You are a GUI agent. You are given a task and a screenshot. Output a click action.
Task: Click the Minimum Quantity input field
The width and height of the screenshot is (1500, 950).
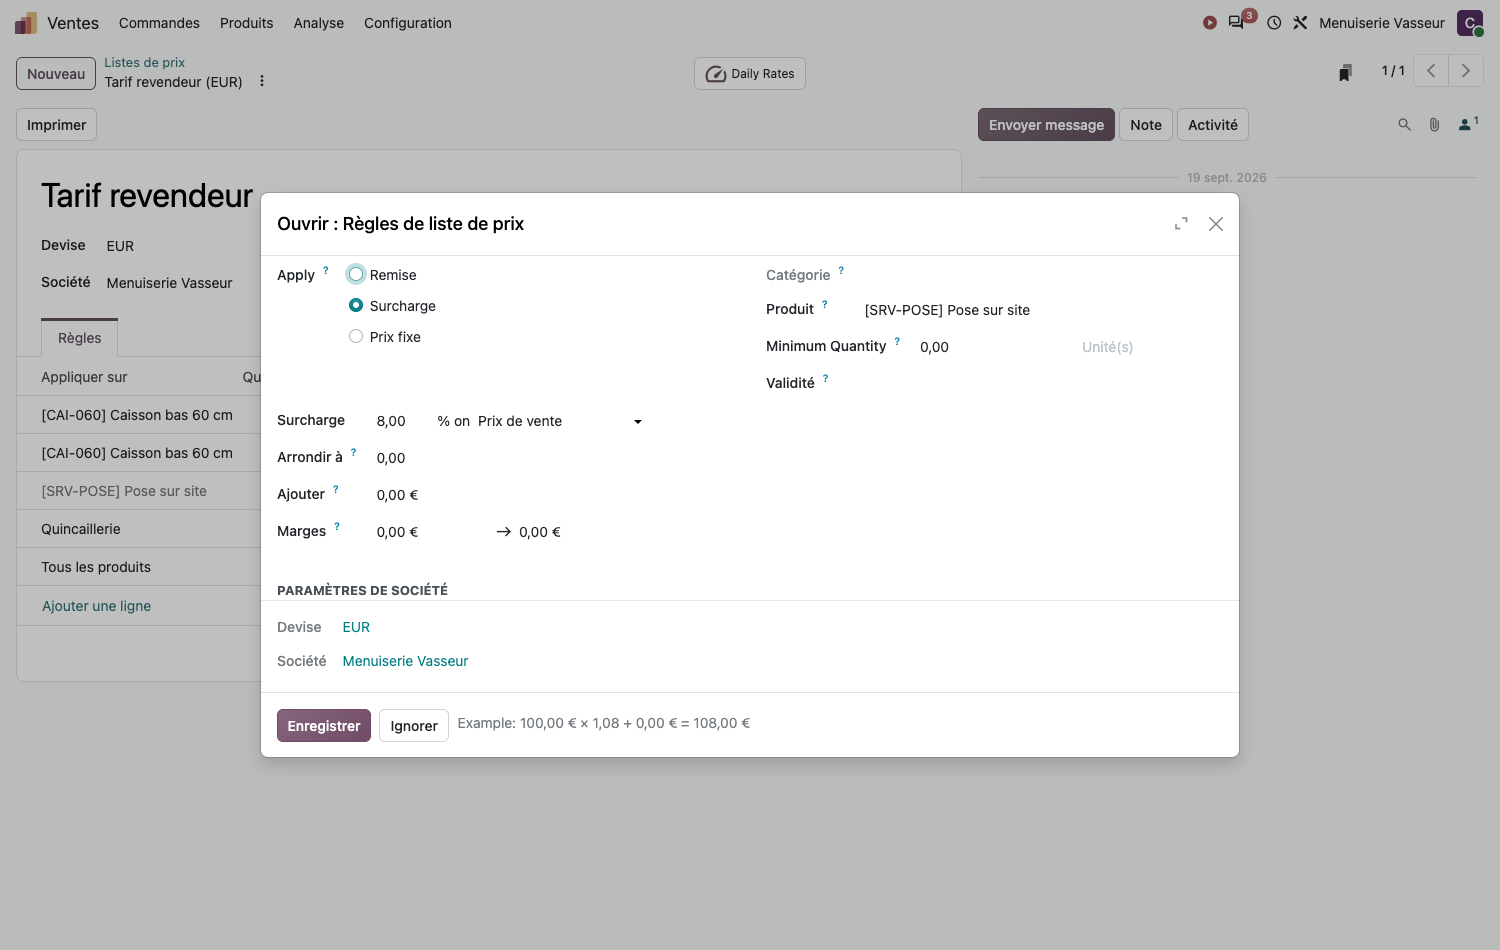(995, 347)
